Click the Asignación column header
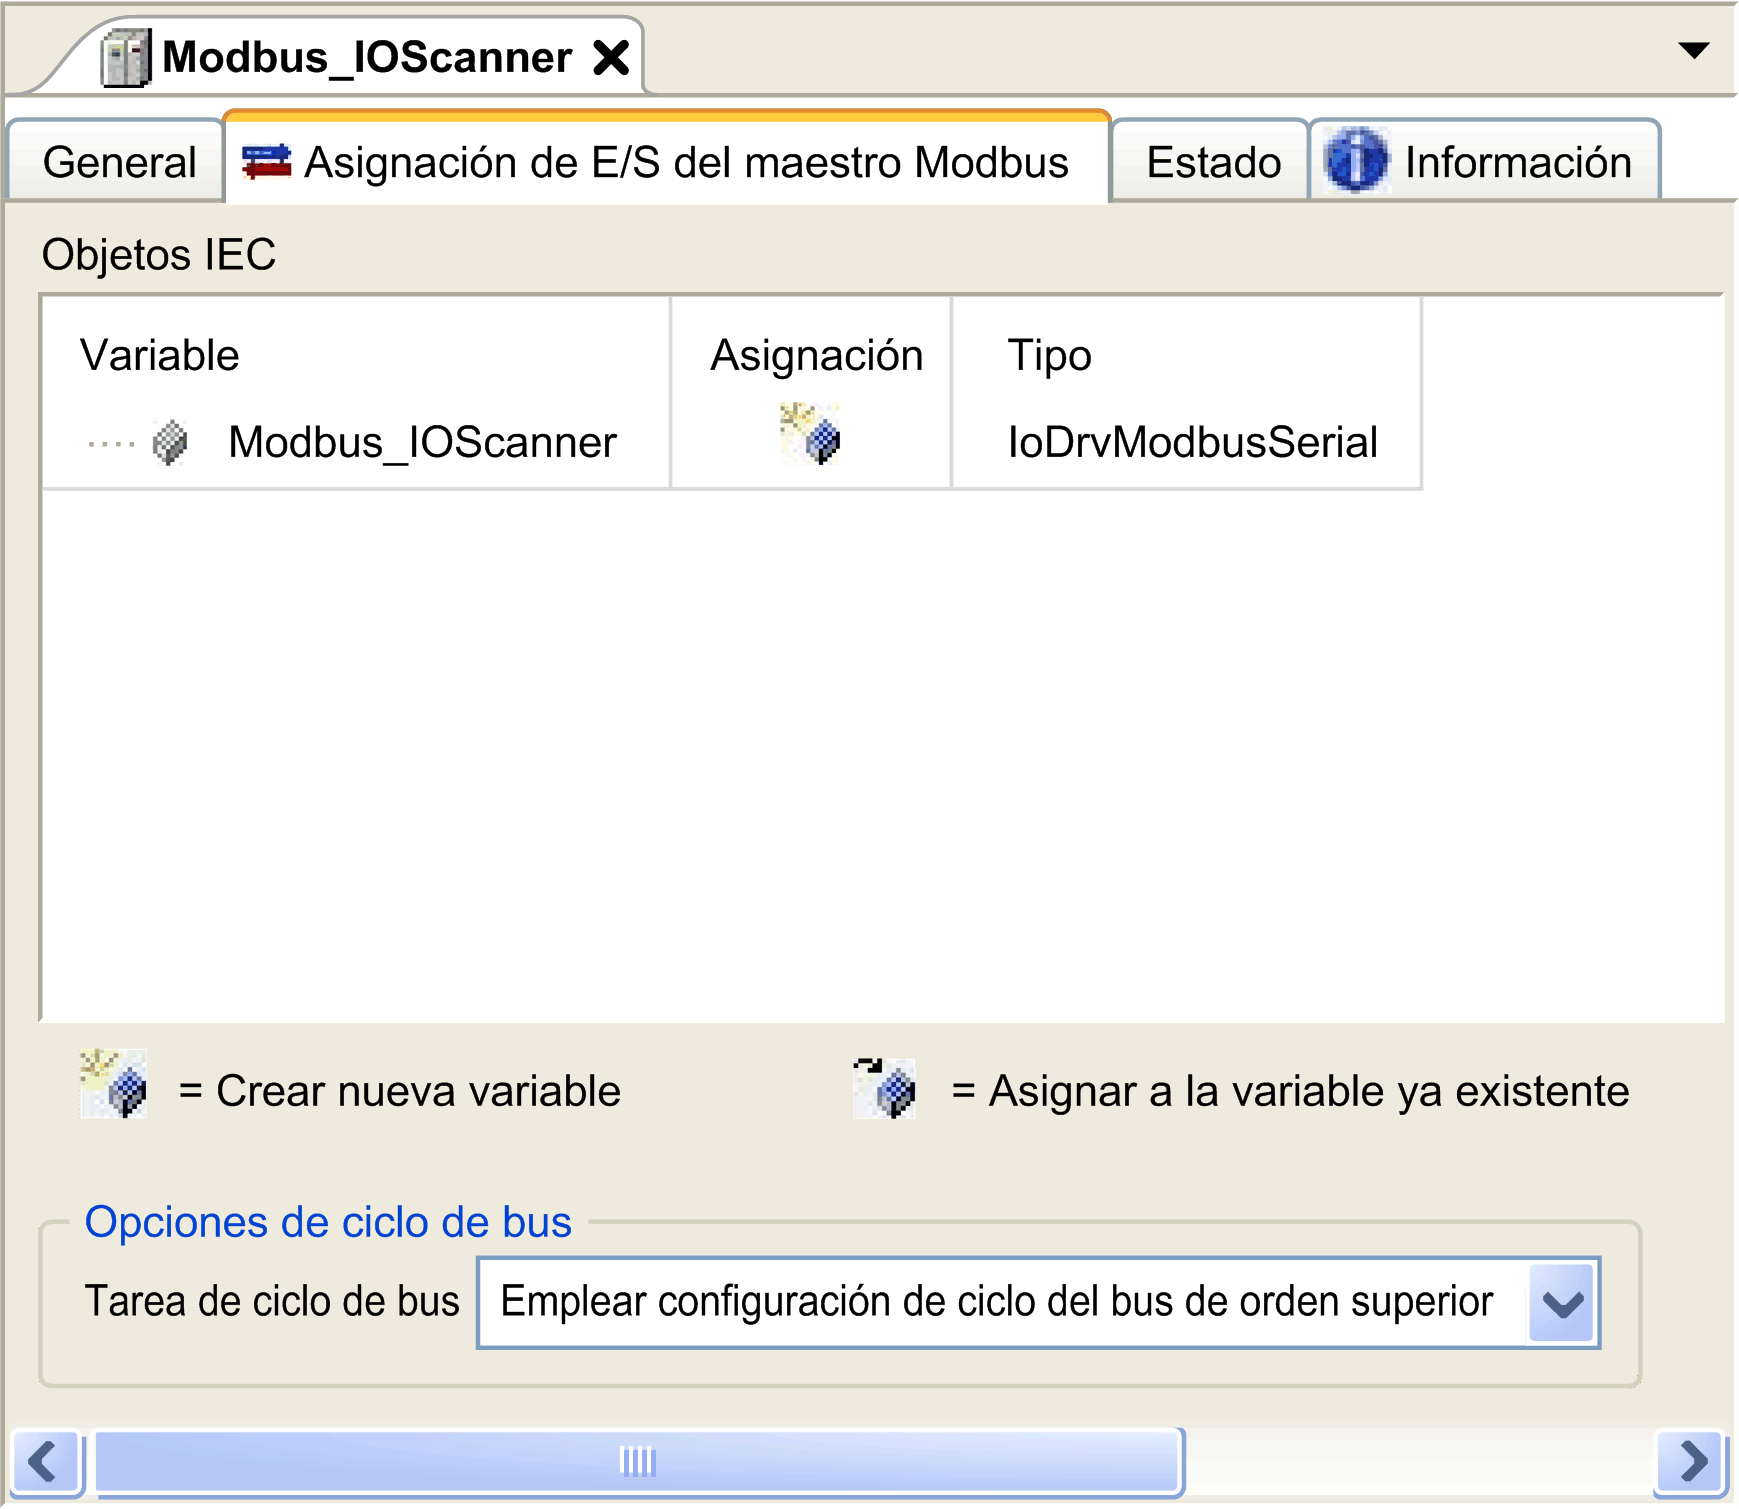1739x1509 pixels. 815,356
